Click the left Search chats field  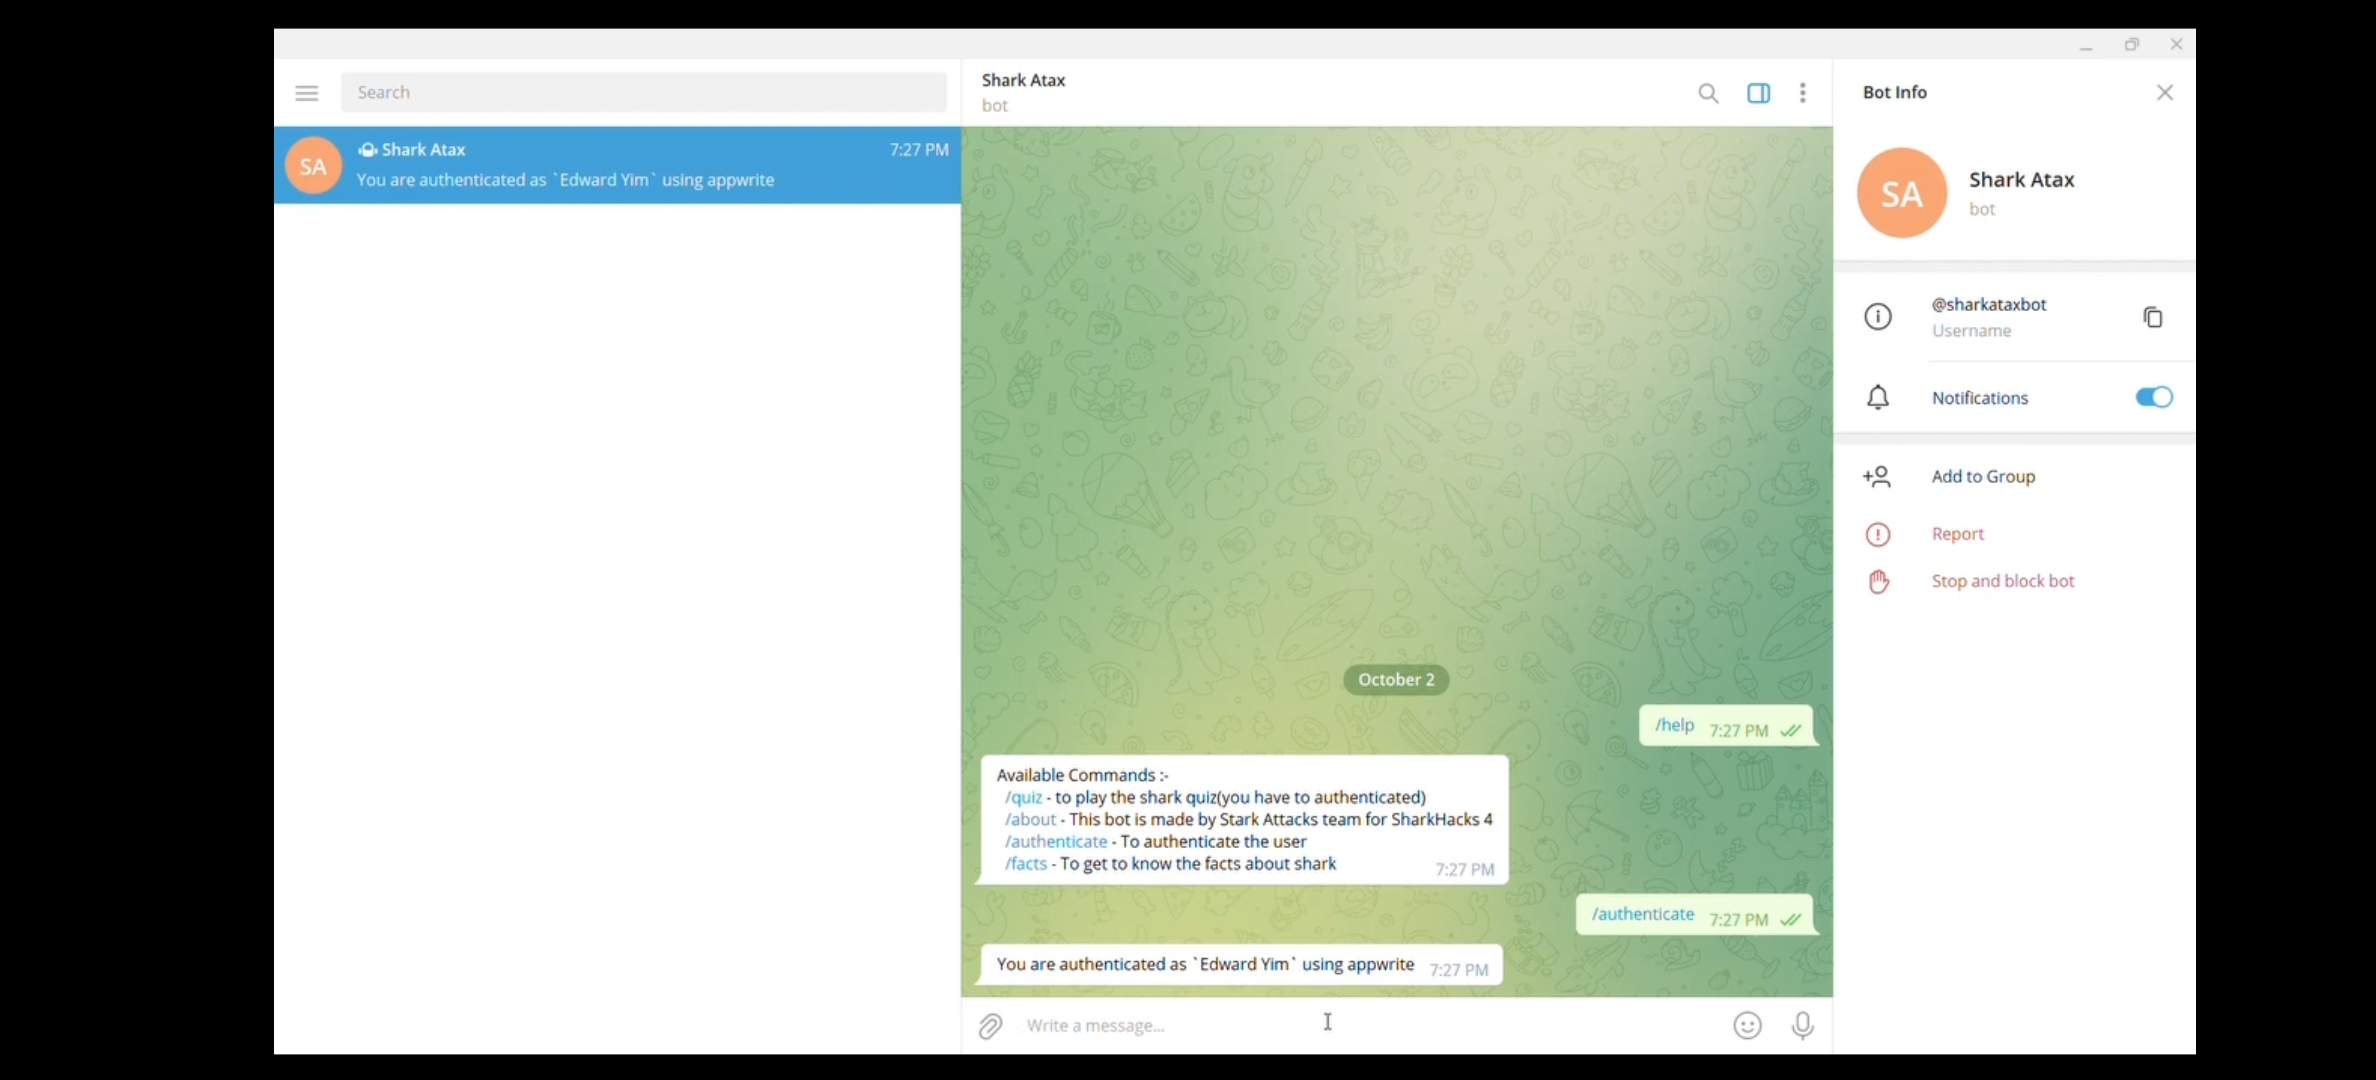[x=643, y=93]
